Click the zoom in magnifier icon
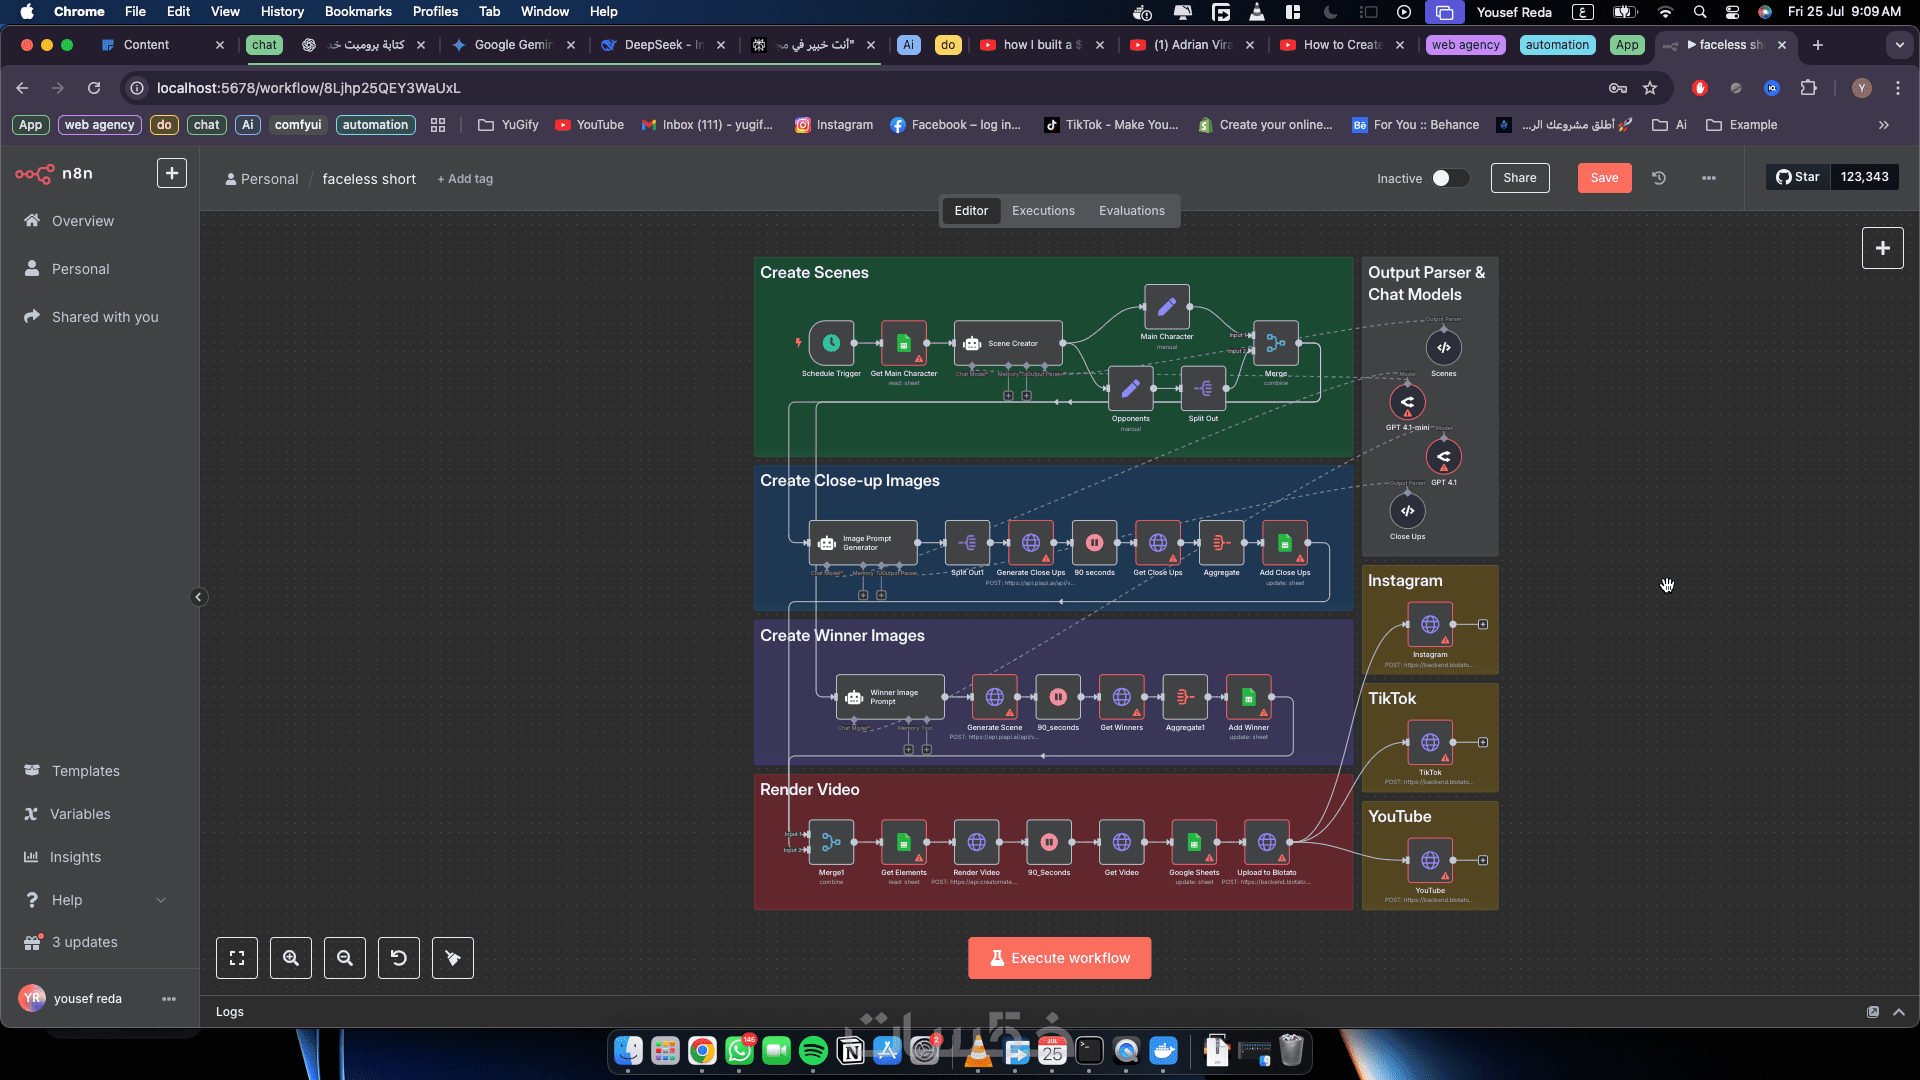The width and height of the screenshot is (1920, 1080). 291,958
